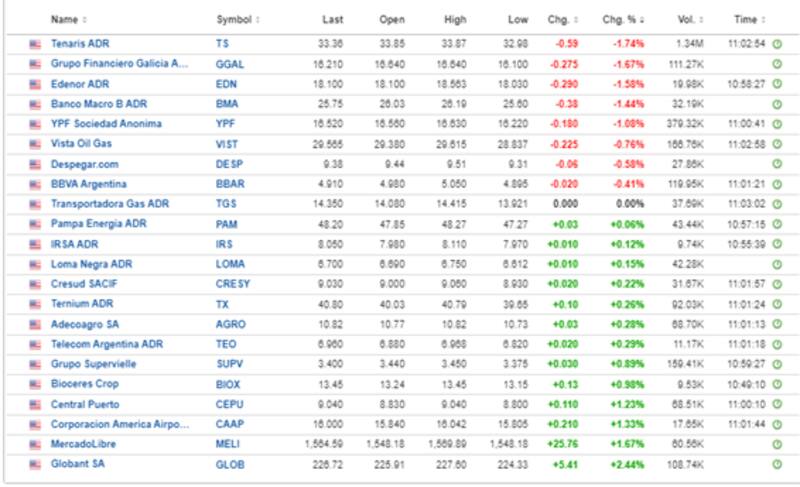Sort the table by Name column
The height and width of the screenshot is (487, 800).
67,20
